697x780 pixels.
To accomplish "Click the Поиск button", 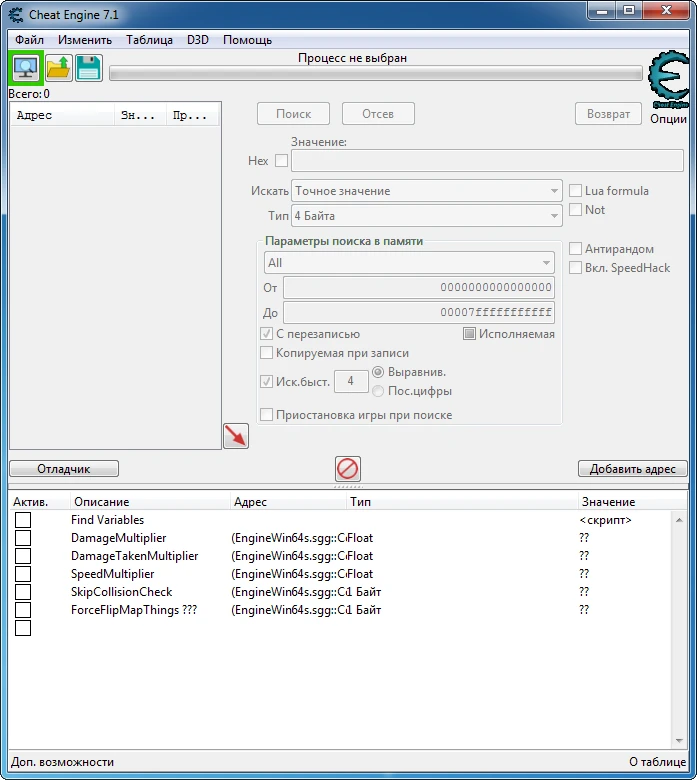I will click(294, 114).
